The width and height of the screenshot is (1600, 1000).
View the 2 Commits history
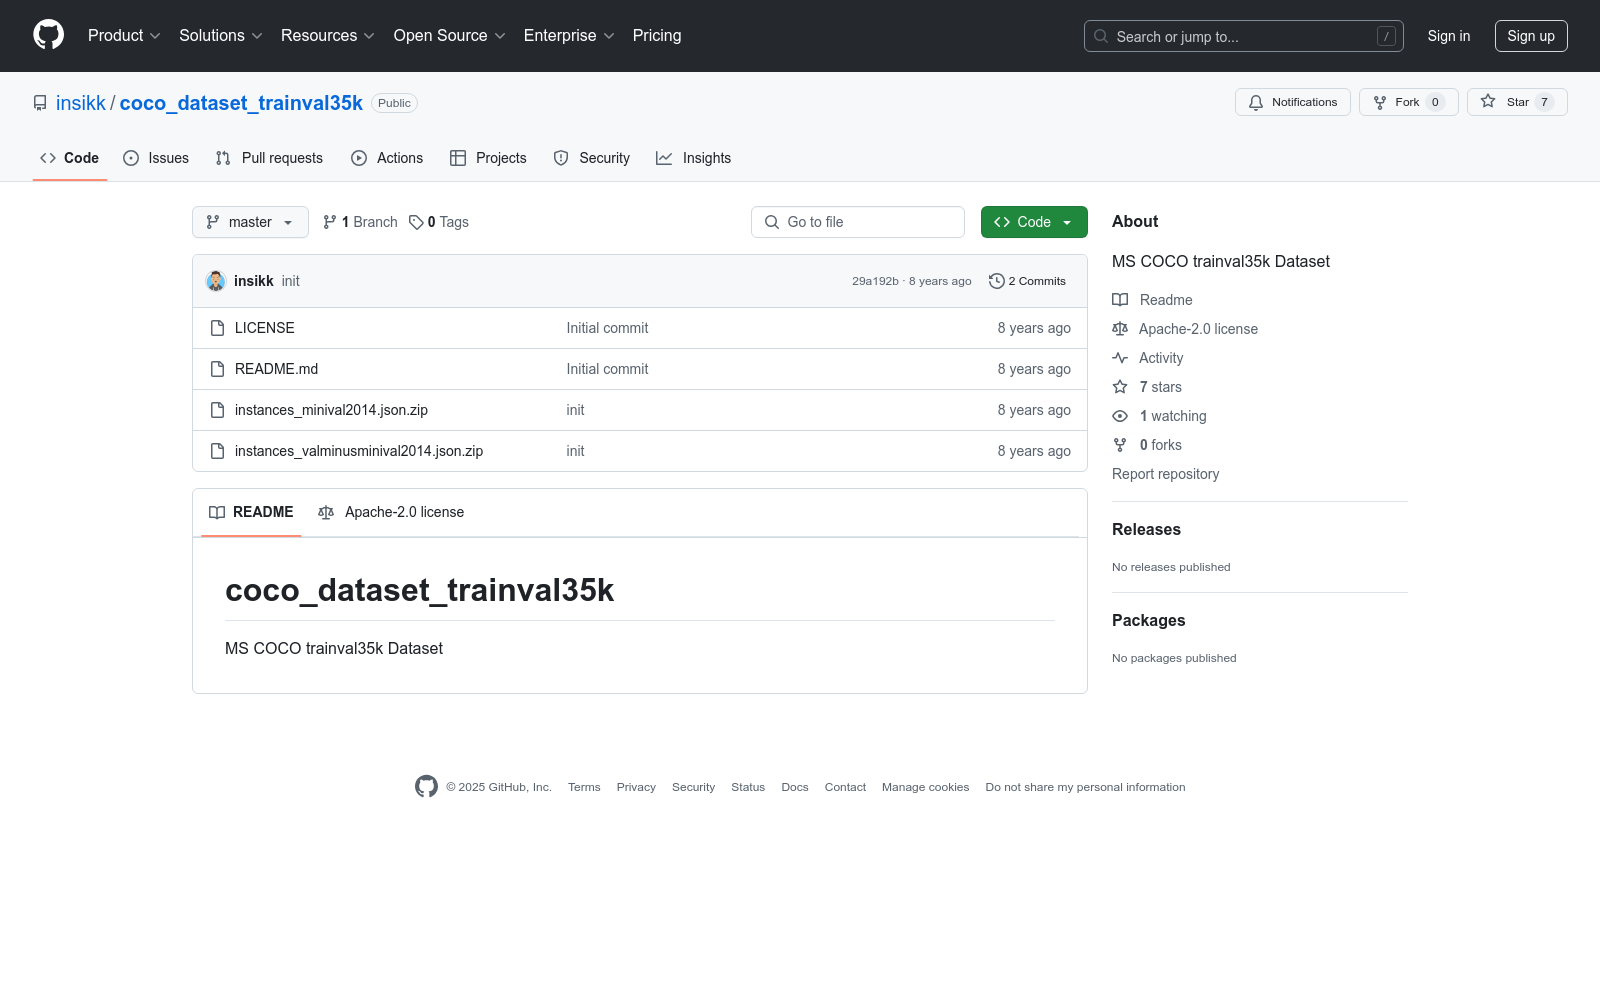(x=1027, y=281)
